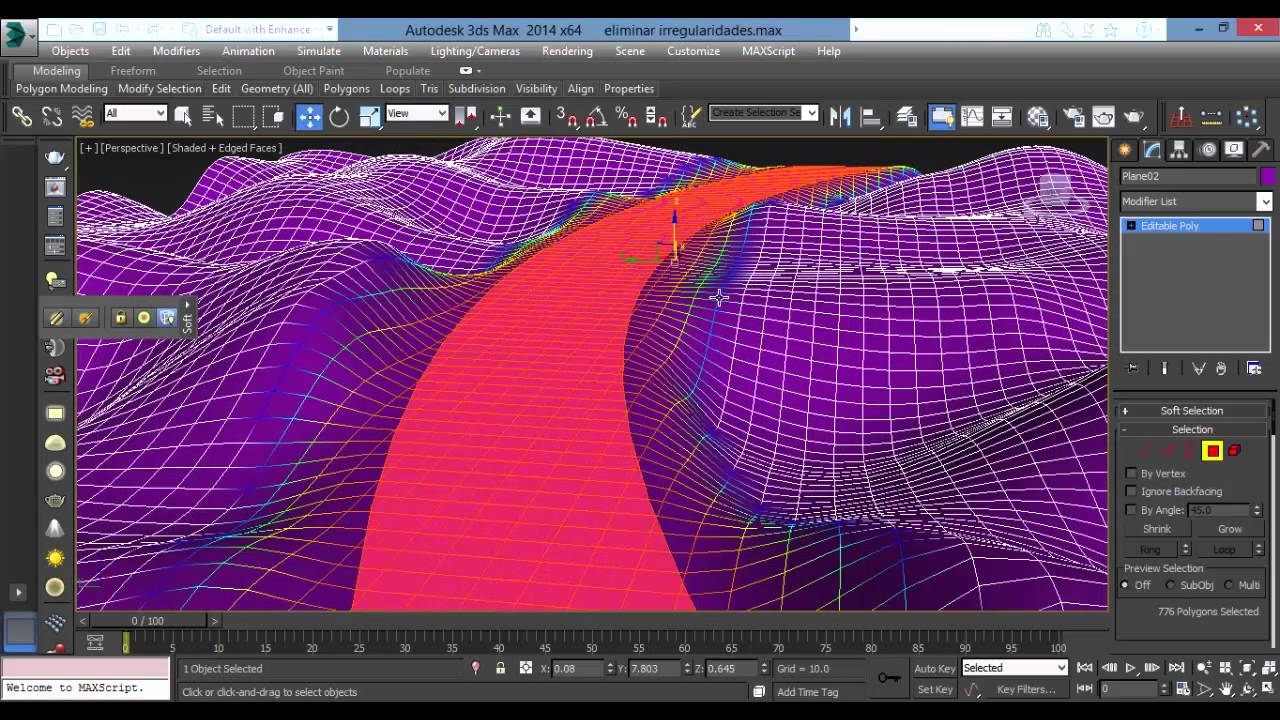
Task: Enable the By Vertex checkbox
Action: point(1131,473)
